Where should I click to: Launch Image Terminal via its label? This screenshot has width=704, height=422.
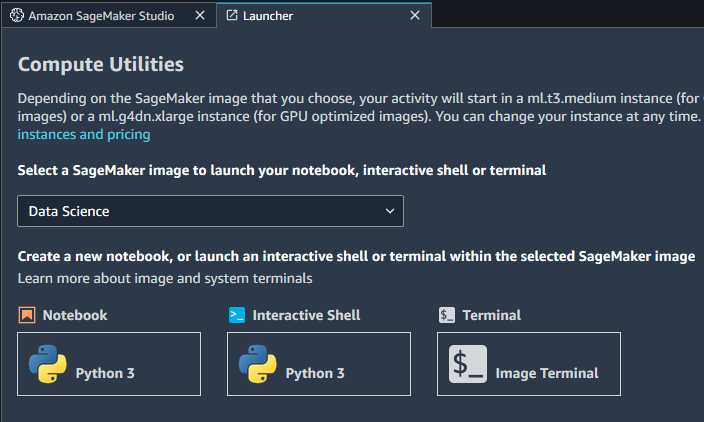pos(547,373)
